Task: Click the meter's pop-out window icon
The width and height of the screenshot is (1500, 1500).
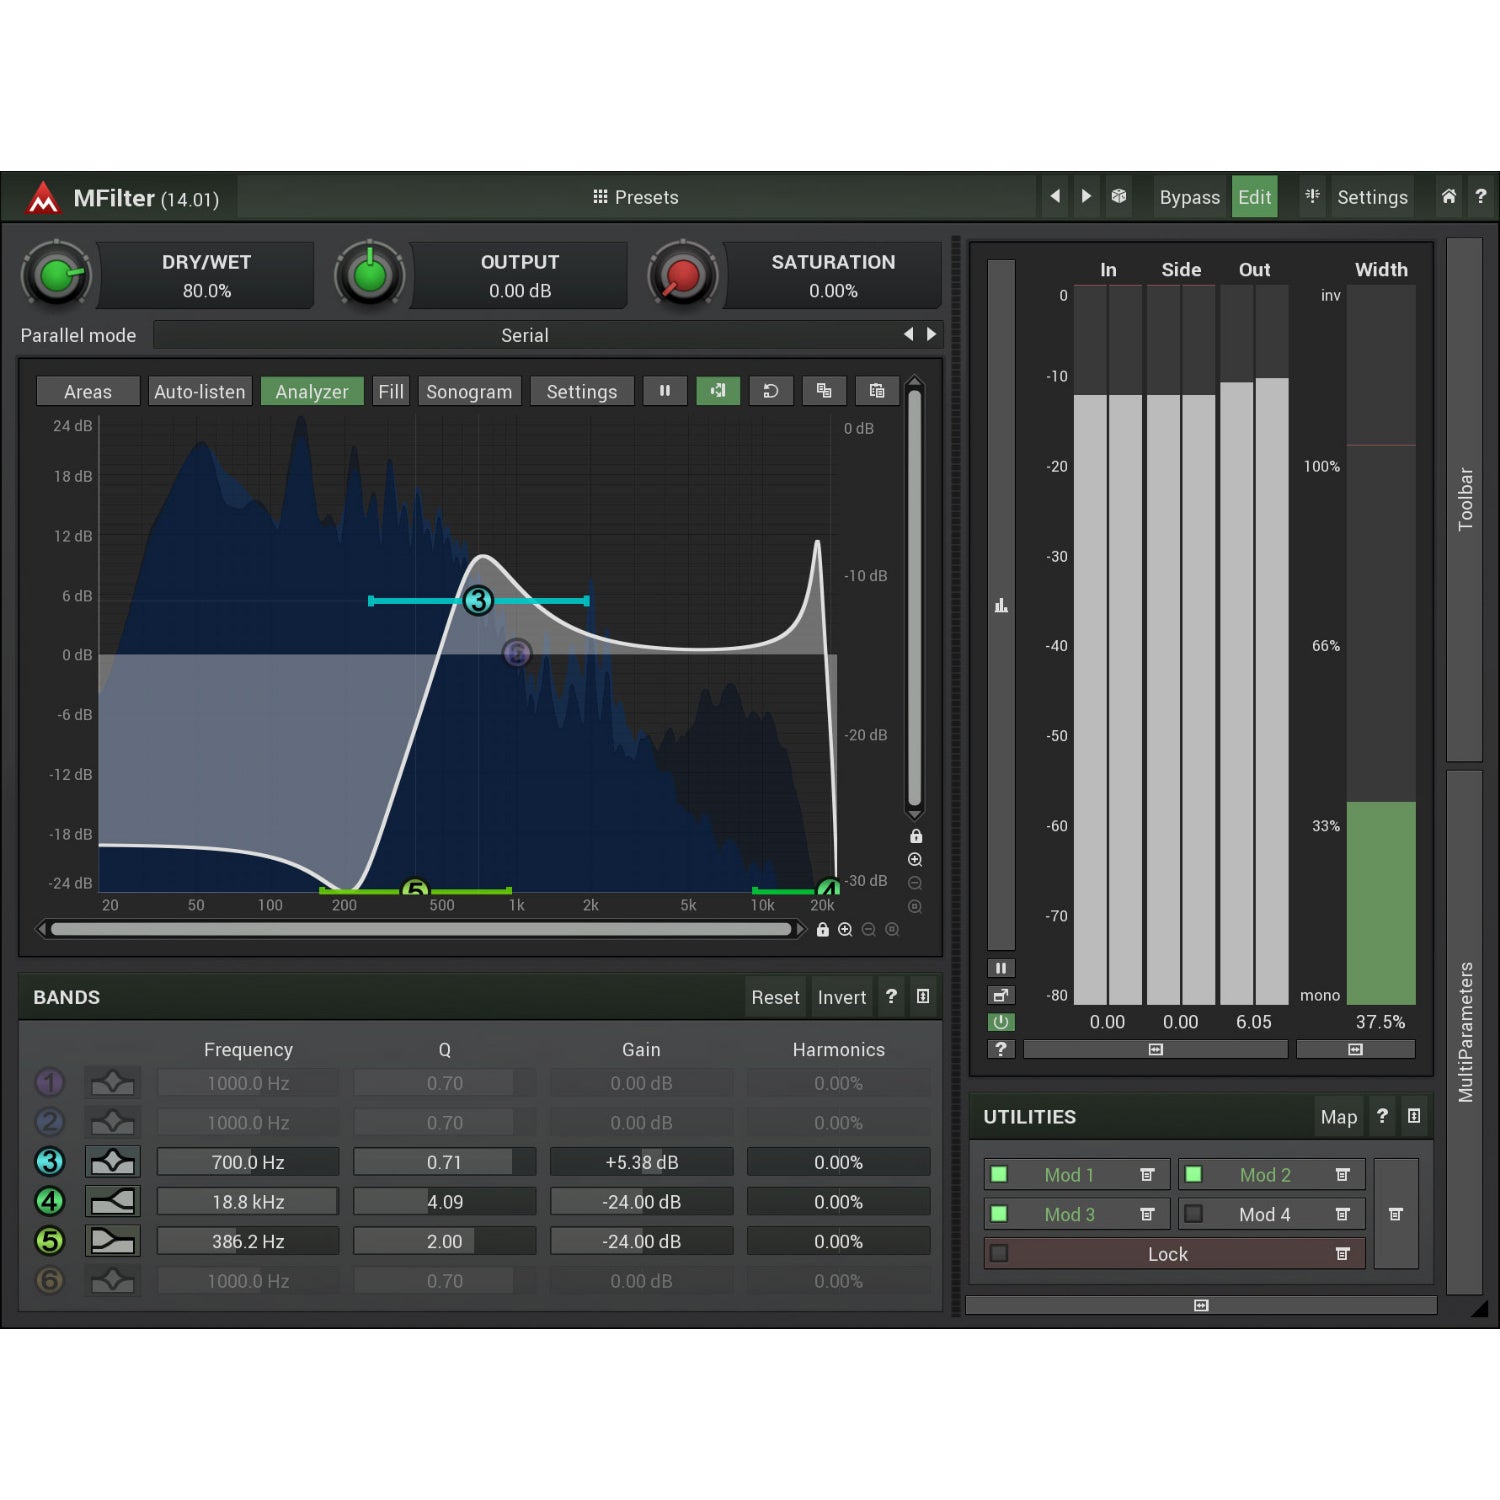Action: (x=1000, y=995)
